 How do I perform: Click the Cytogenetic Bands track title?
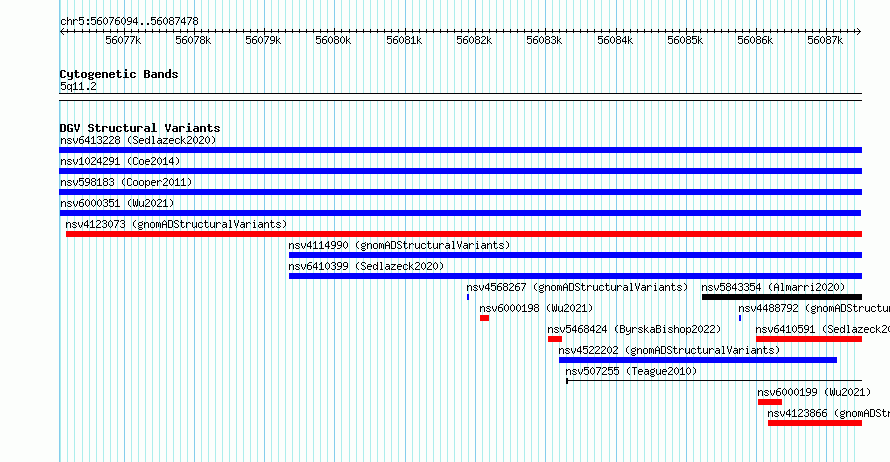[119, 74]
